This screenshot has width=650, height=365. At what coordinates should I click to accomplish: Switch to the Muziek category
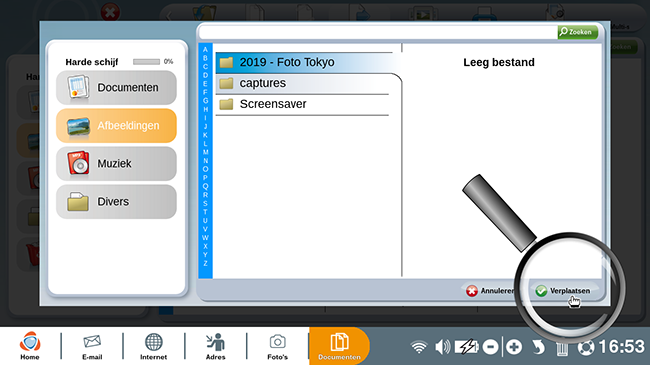click(x=116, y=163)
